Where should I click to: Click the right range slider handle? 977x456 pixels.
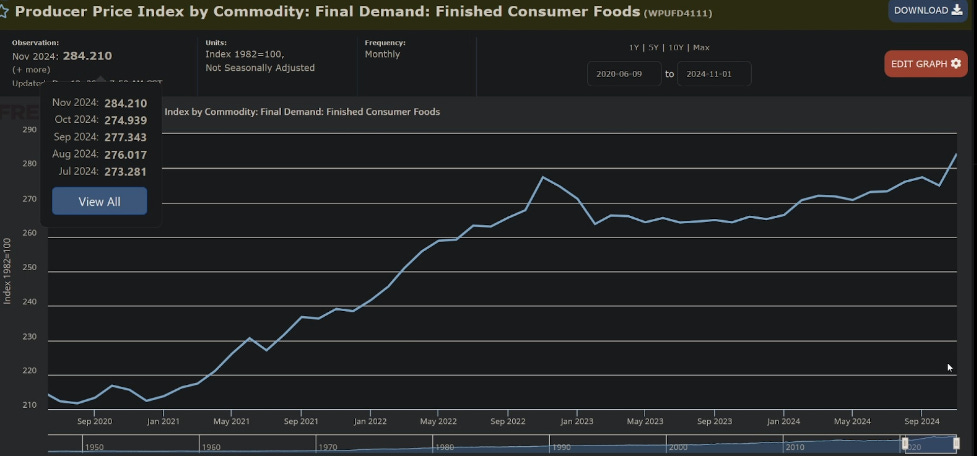pos(956,443)
